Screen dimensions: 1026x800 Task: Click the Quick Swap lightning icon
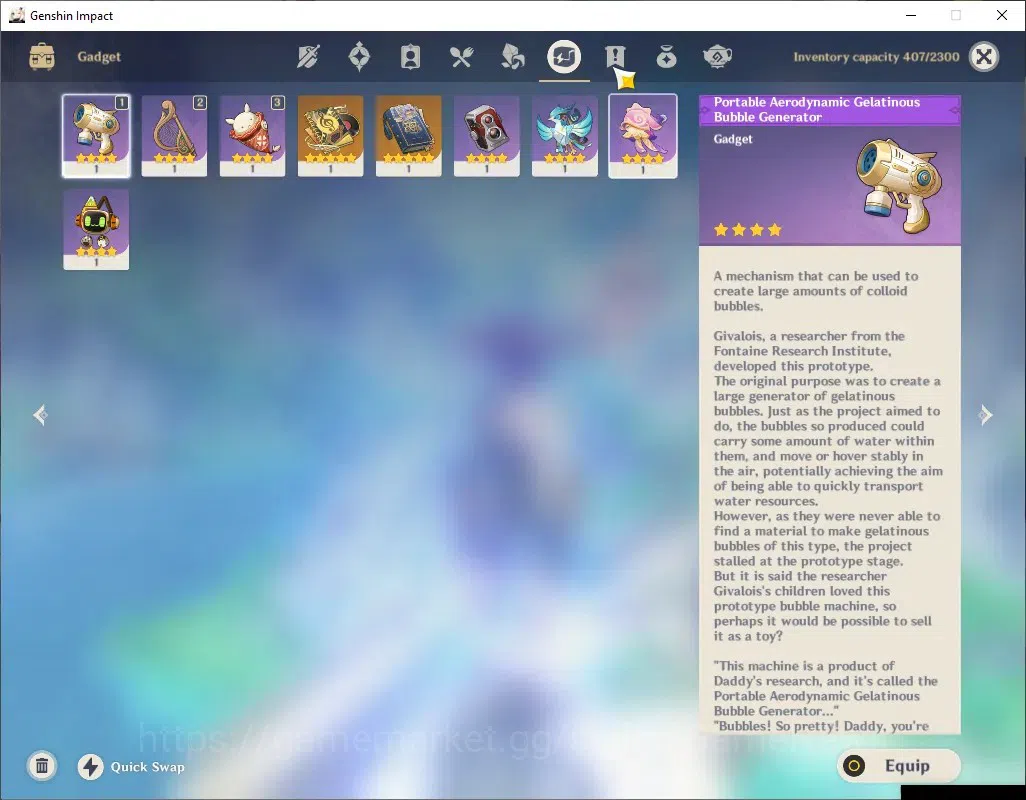coord(90,767)
